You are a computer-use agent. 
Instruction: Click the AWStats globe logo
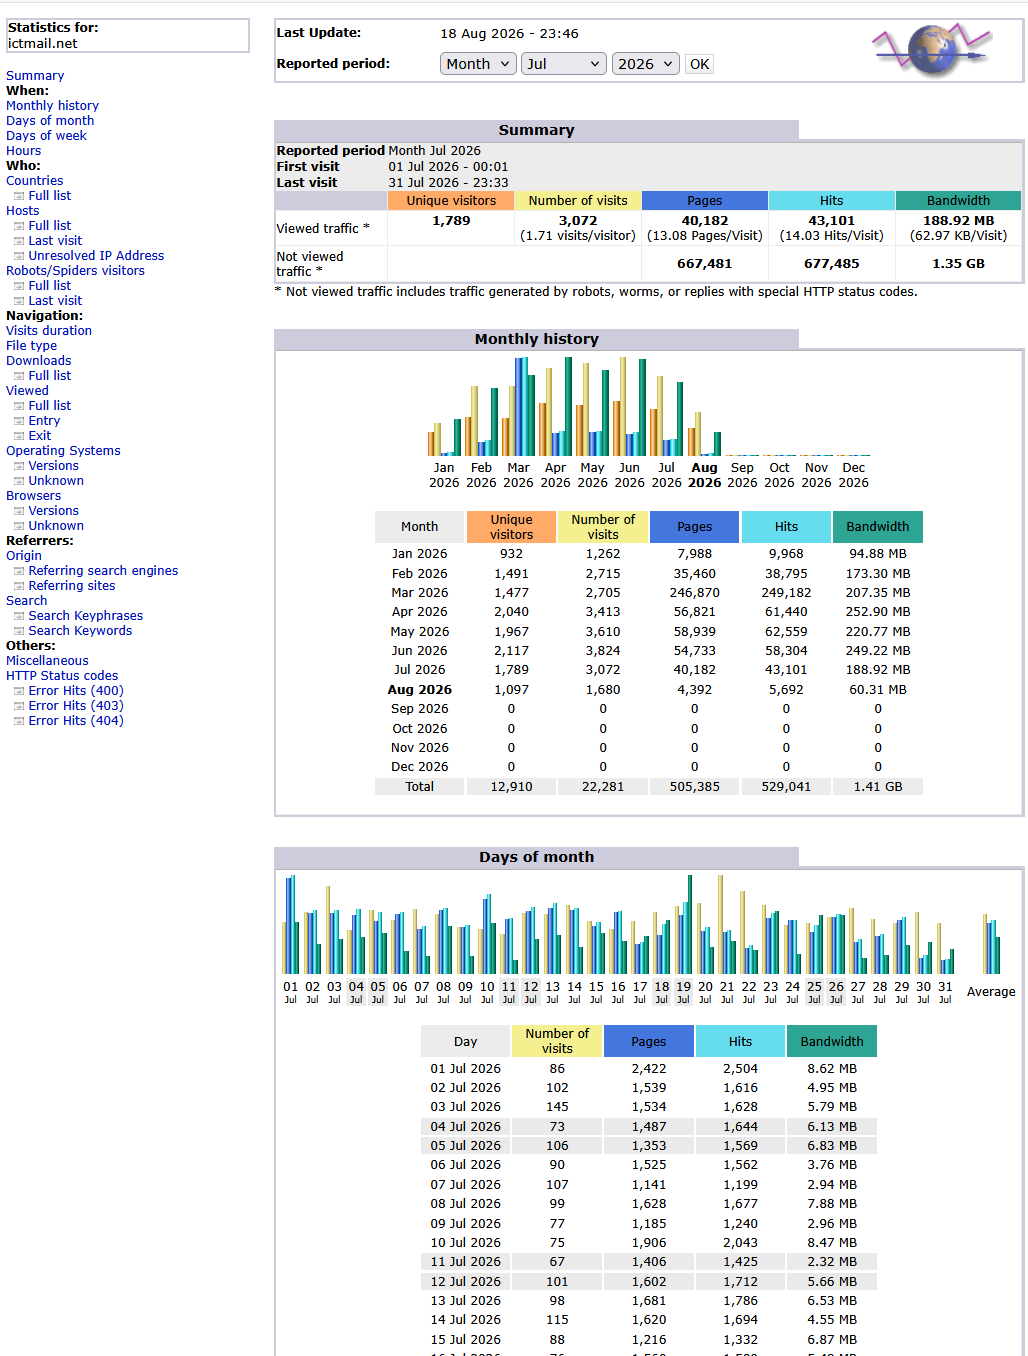point(933,51)
